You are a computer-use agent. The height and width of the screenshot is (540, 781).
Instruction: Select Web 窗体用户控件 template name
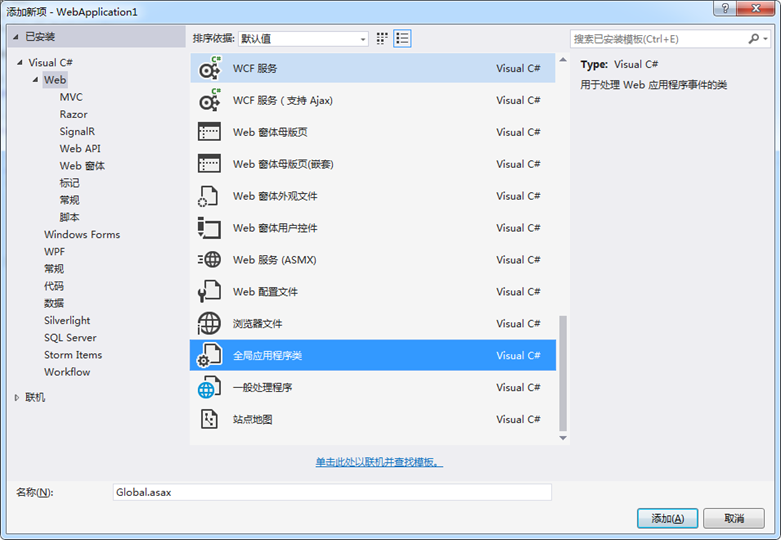tap(275, 228)
